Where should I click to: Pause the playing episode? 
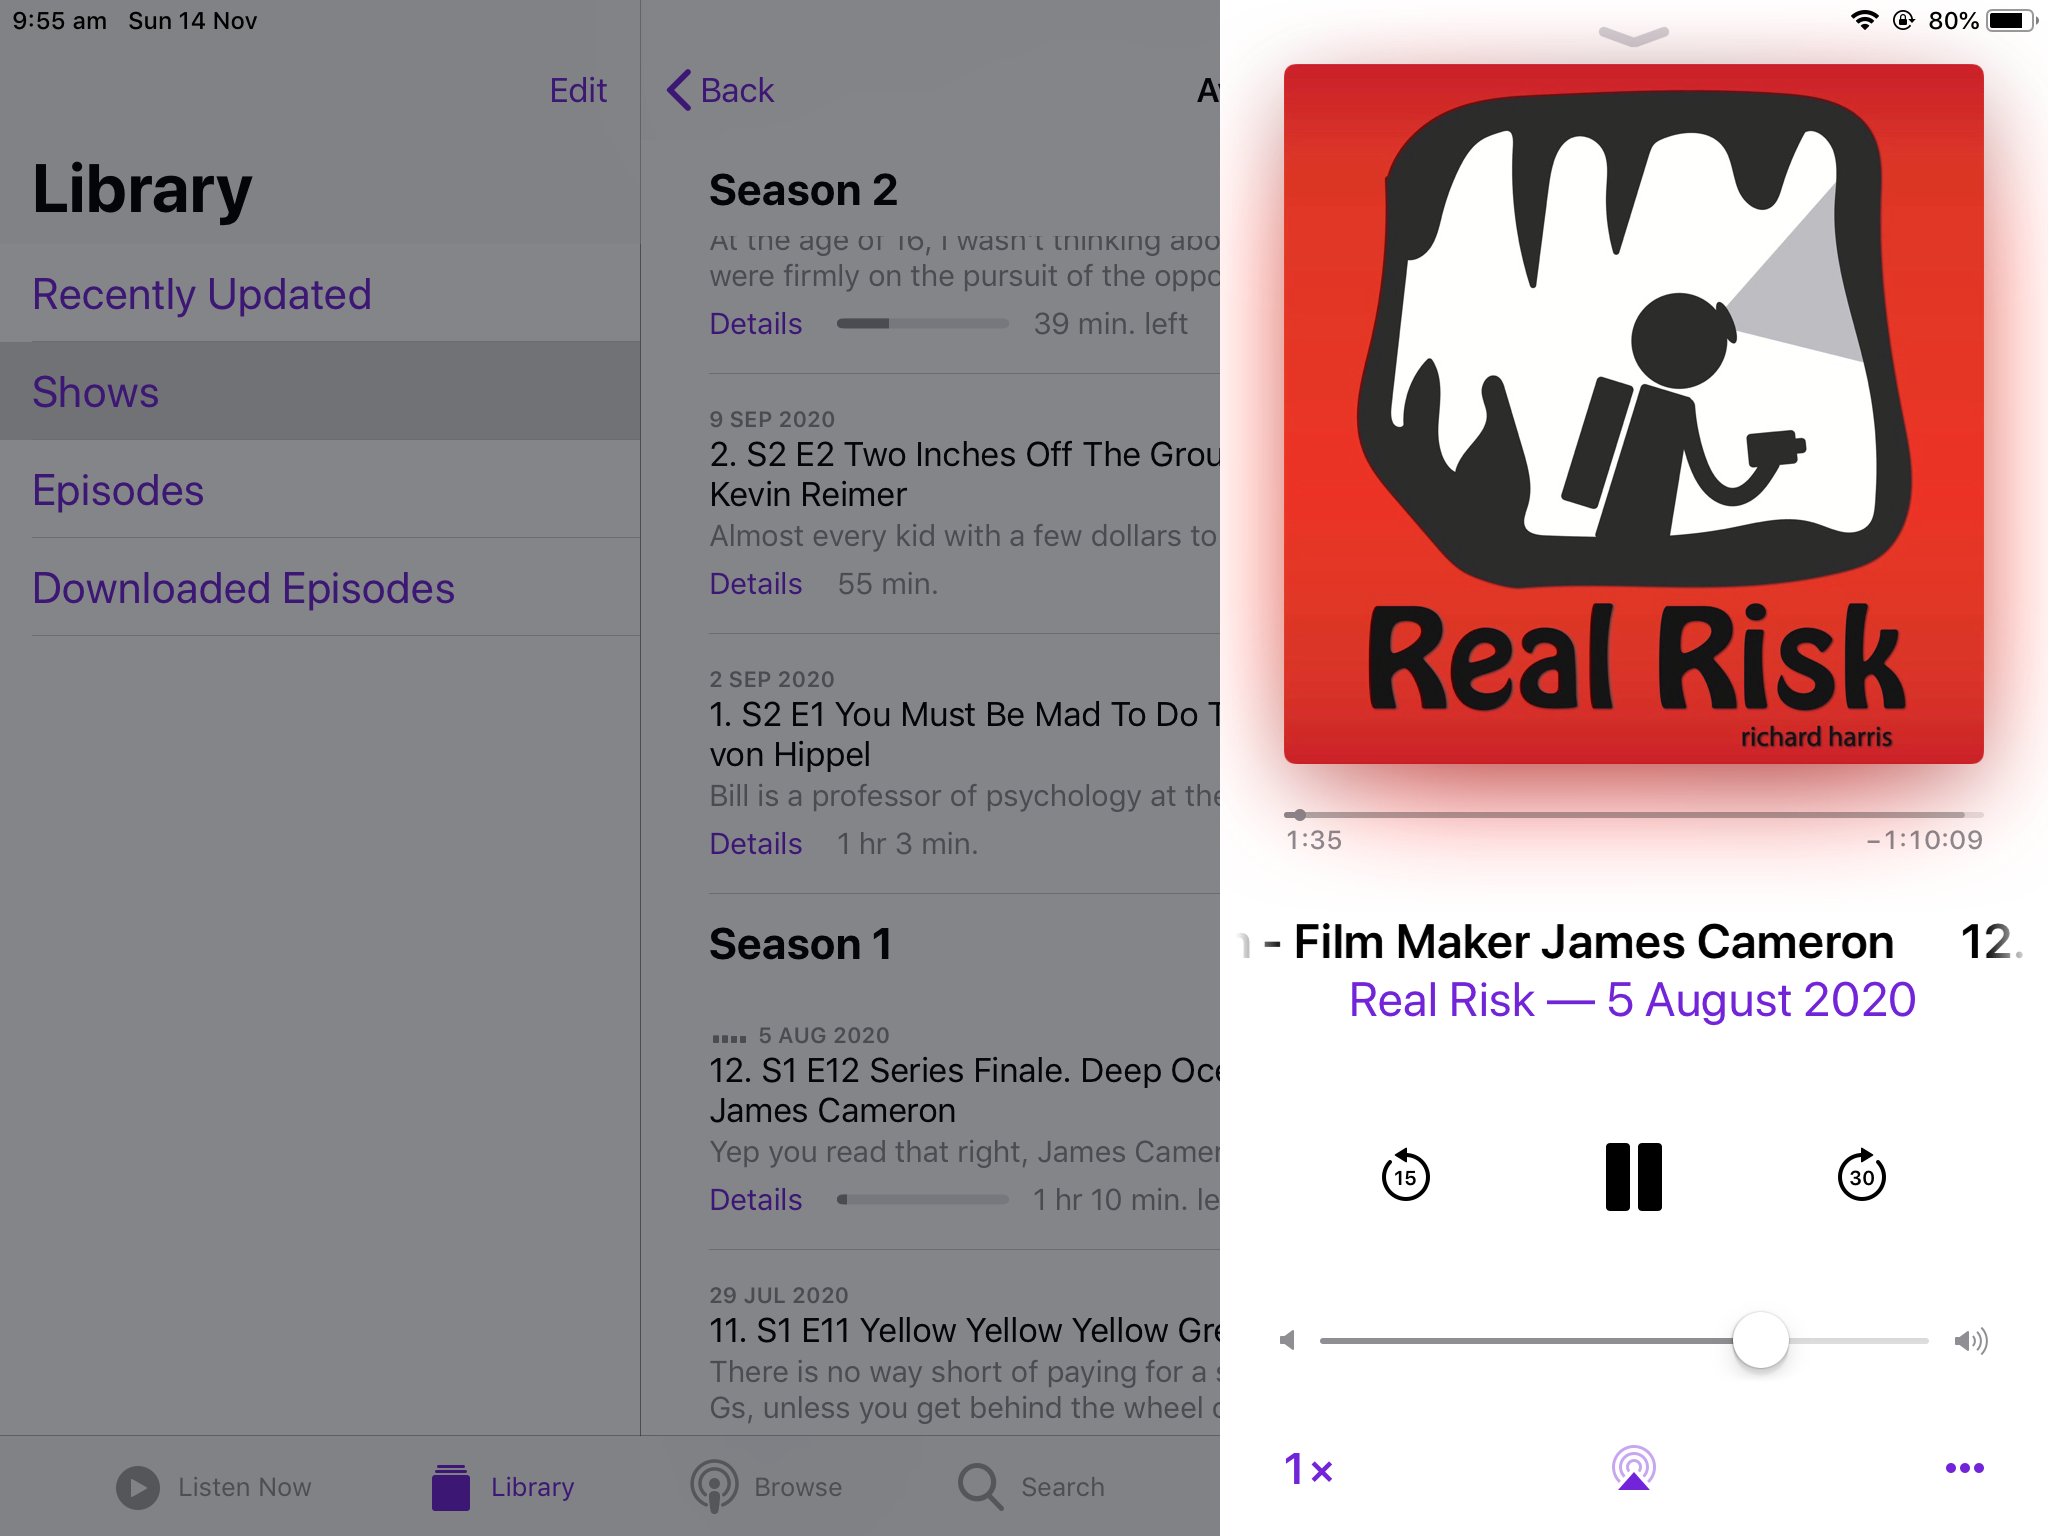pyautogui.click(x=1633, y=1176)
